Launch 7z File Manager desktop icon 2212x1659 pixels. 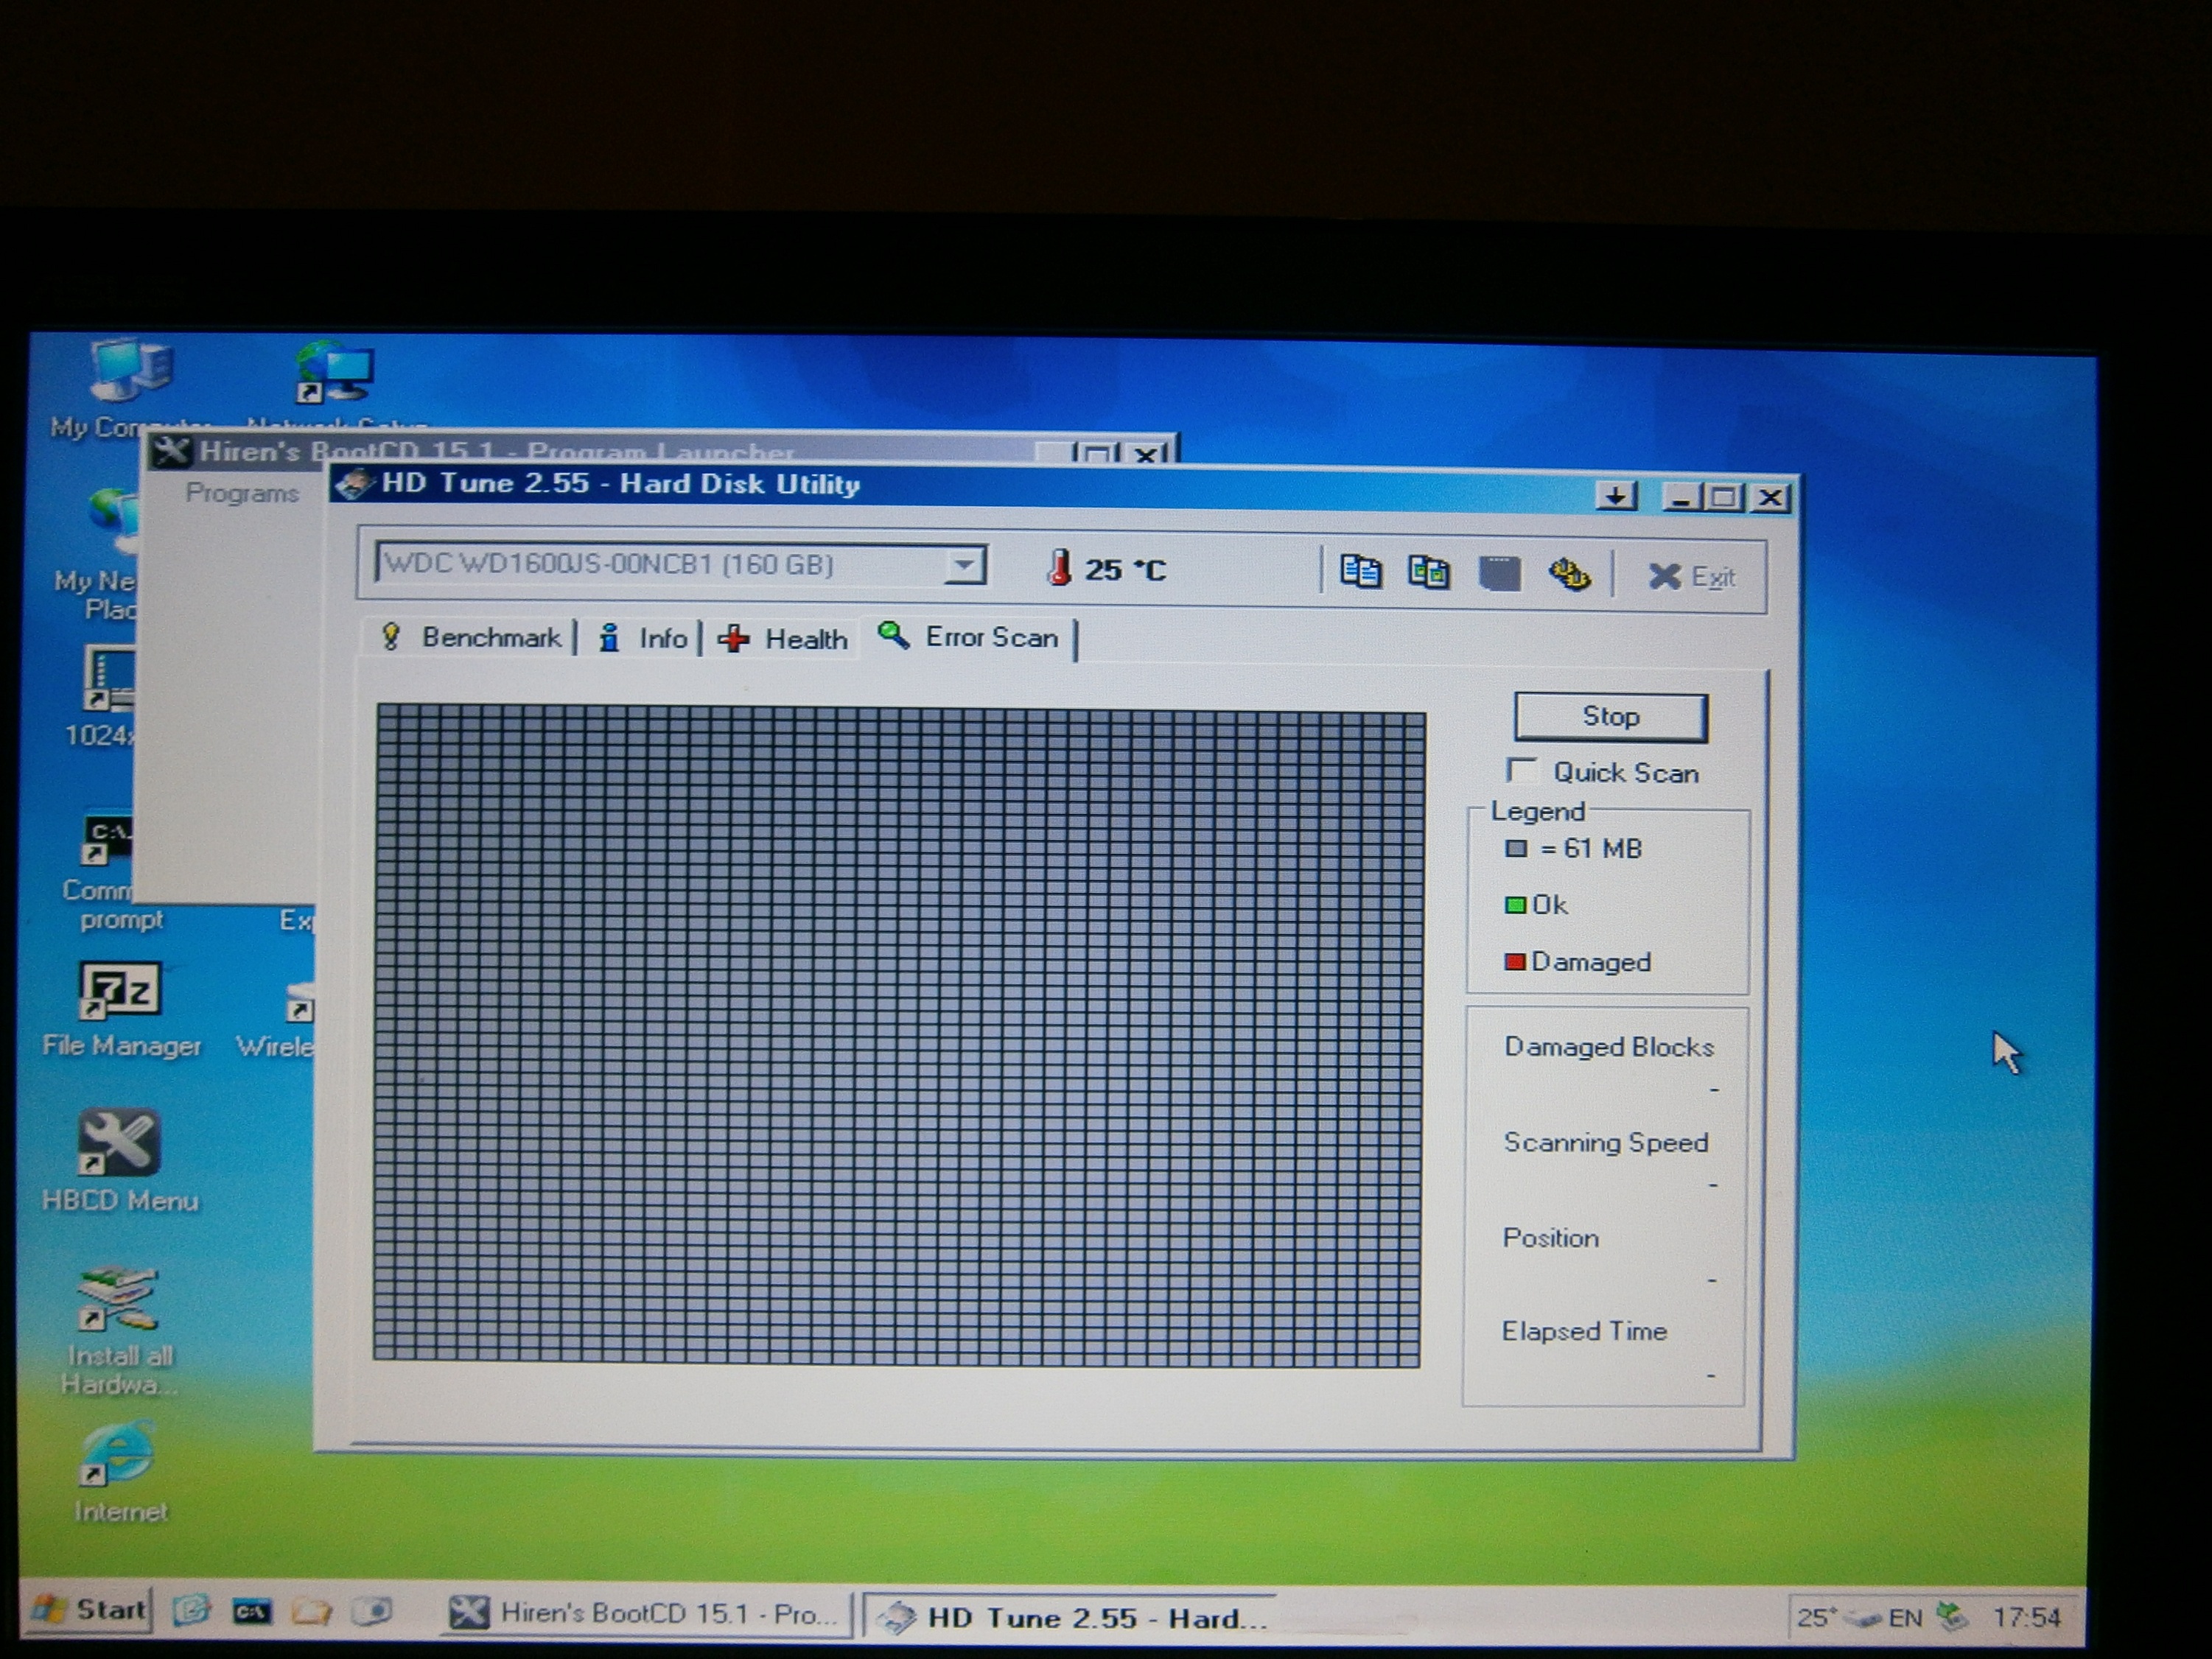[119, 990]
